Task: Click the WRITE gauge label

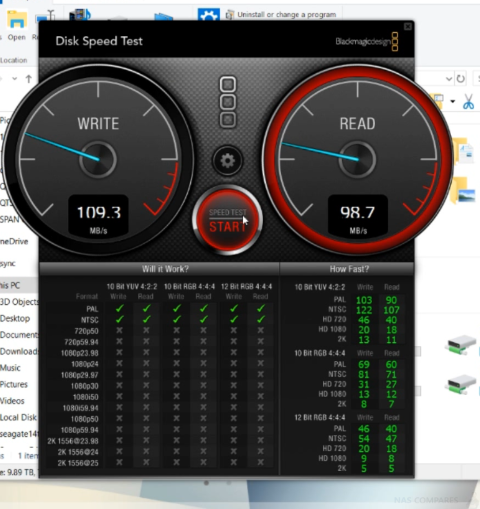Action: coord(98,124)
